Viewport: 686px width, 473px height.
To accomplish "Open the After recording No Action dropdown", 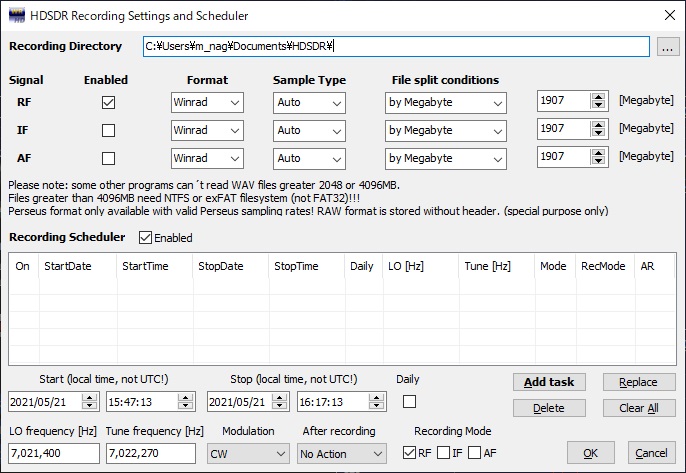I will 342,454.
